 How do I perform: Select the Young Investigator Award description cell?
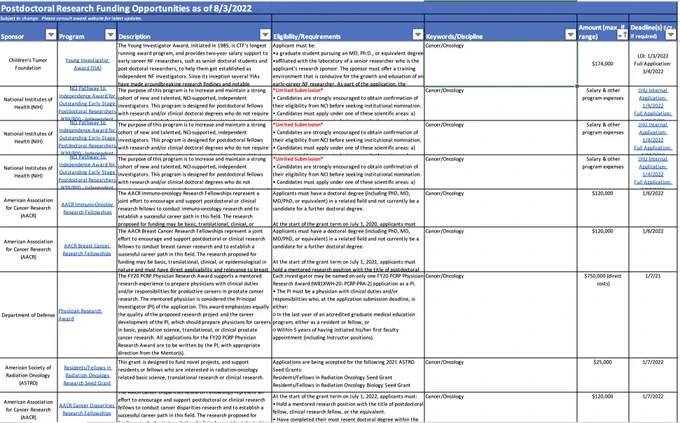pos(194,64)
